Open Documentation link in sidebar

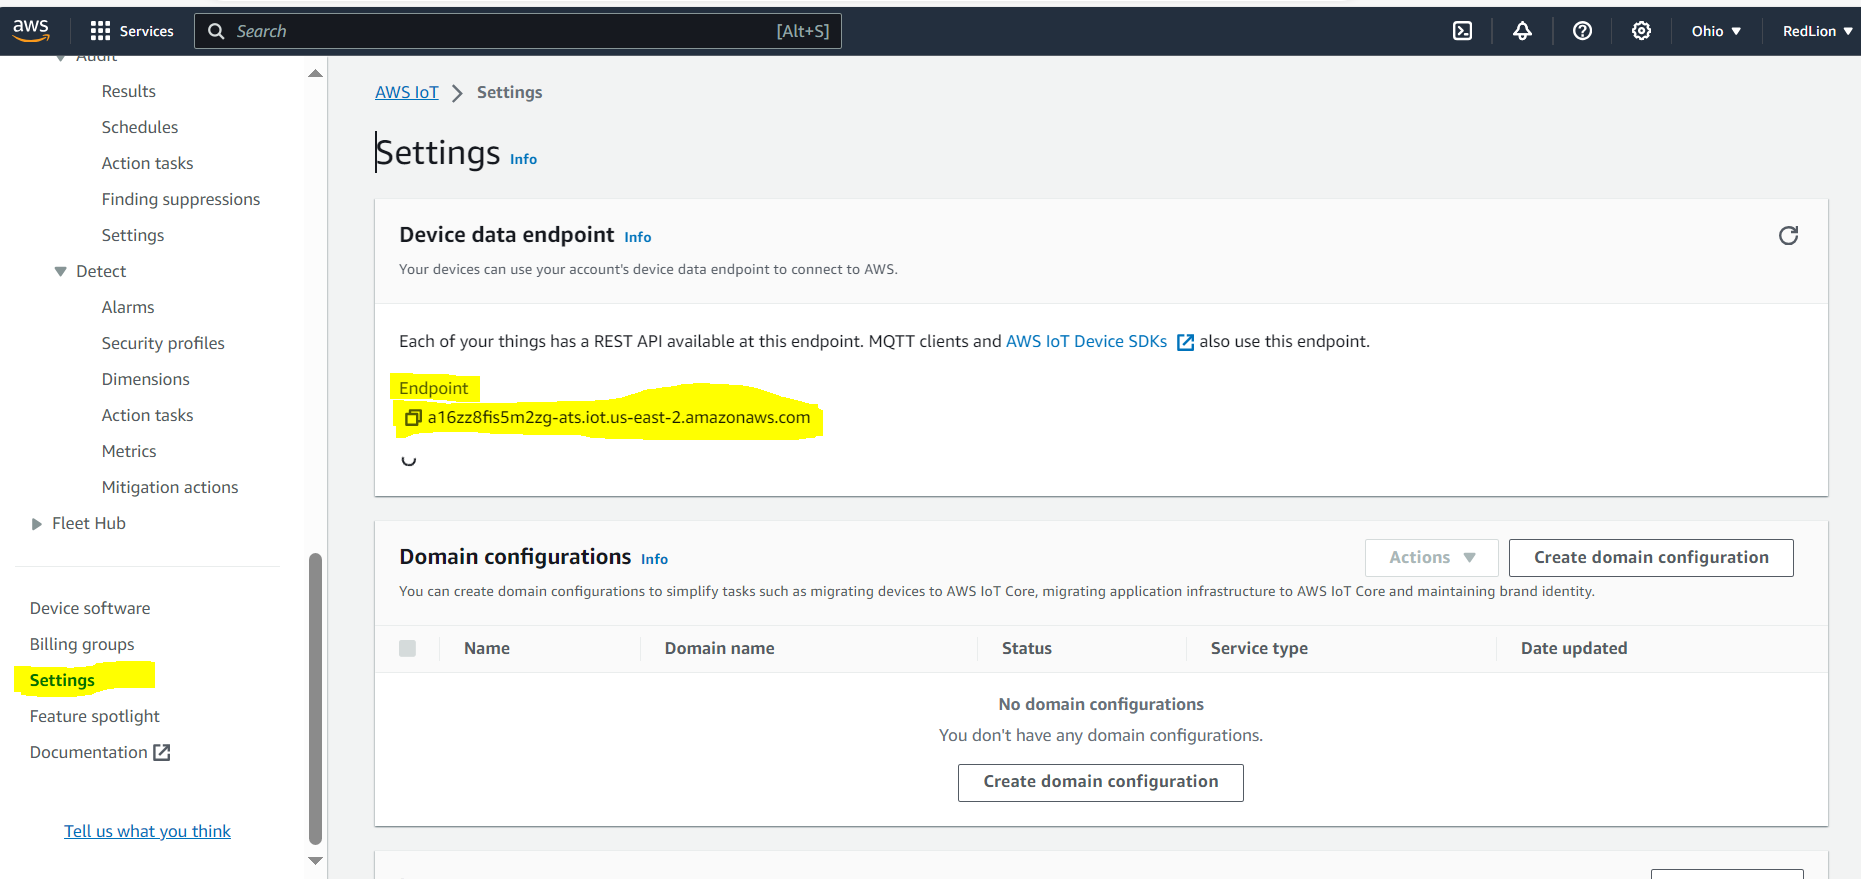click(89, 752)
